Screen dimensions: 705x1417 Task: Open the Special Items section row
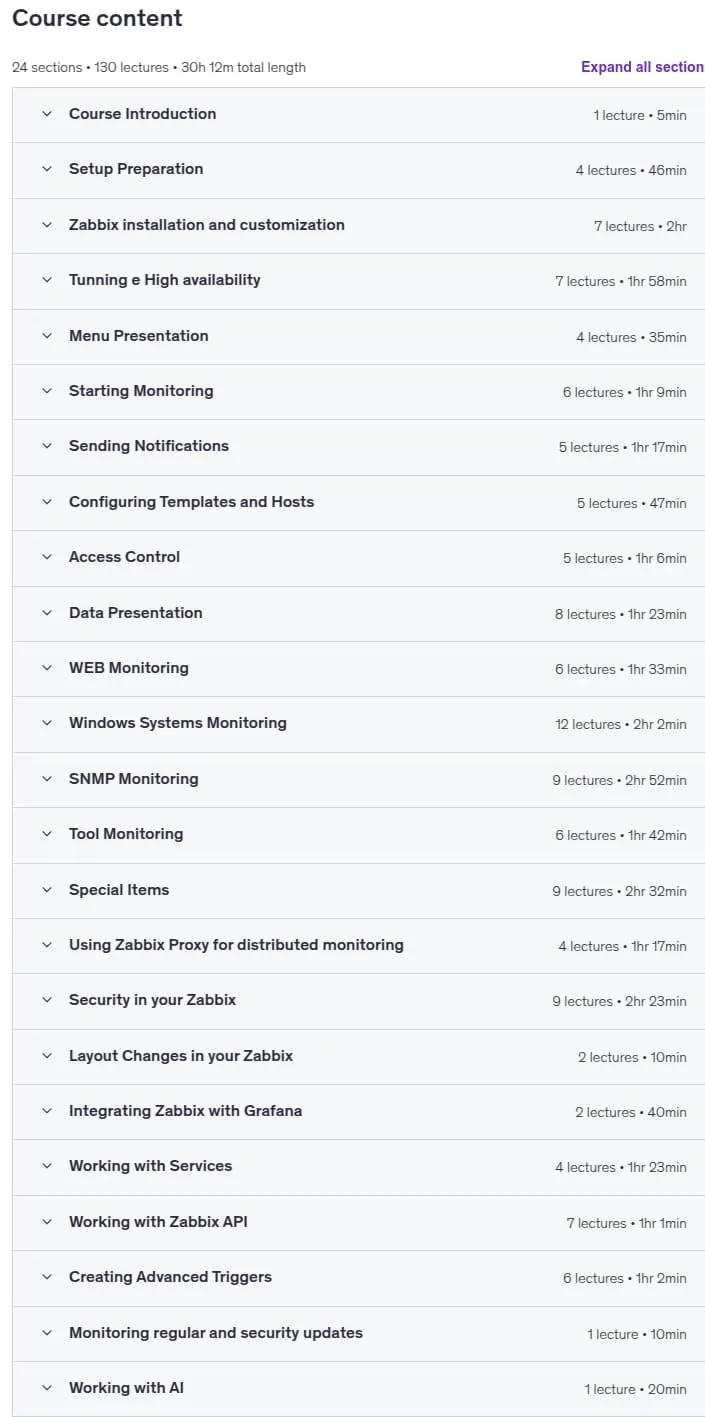pyautogui.click(x=358, y=890)
